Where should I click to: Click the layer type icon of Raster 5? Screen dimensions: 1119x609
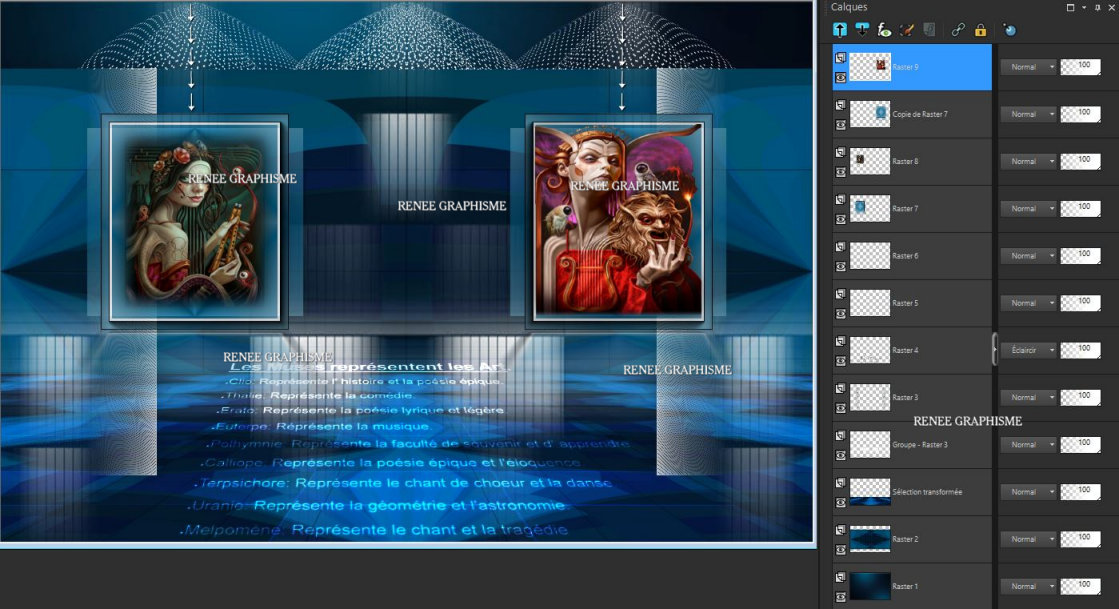841,293
